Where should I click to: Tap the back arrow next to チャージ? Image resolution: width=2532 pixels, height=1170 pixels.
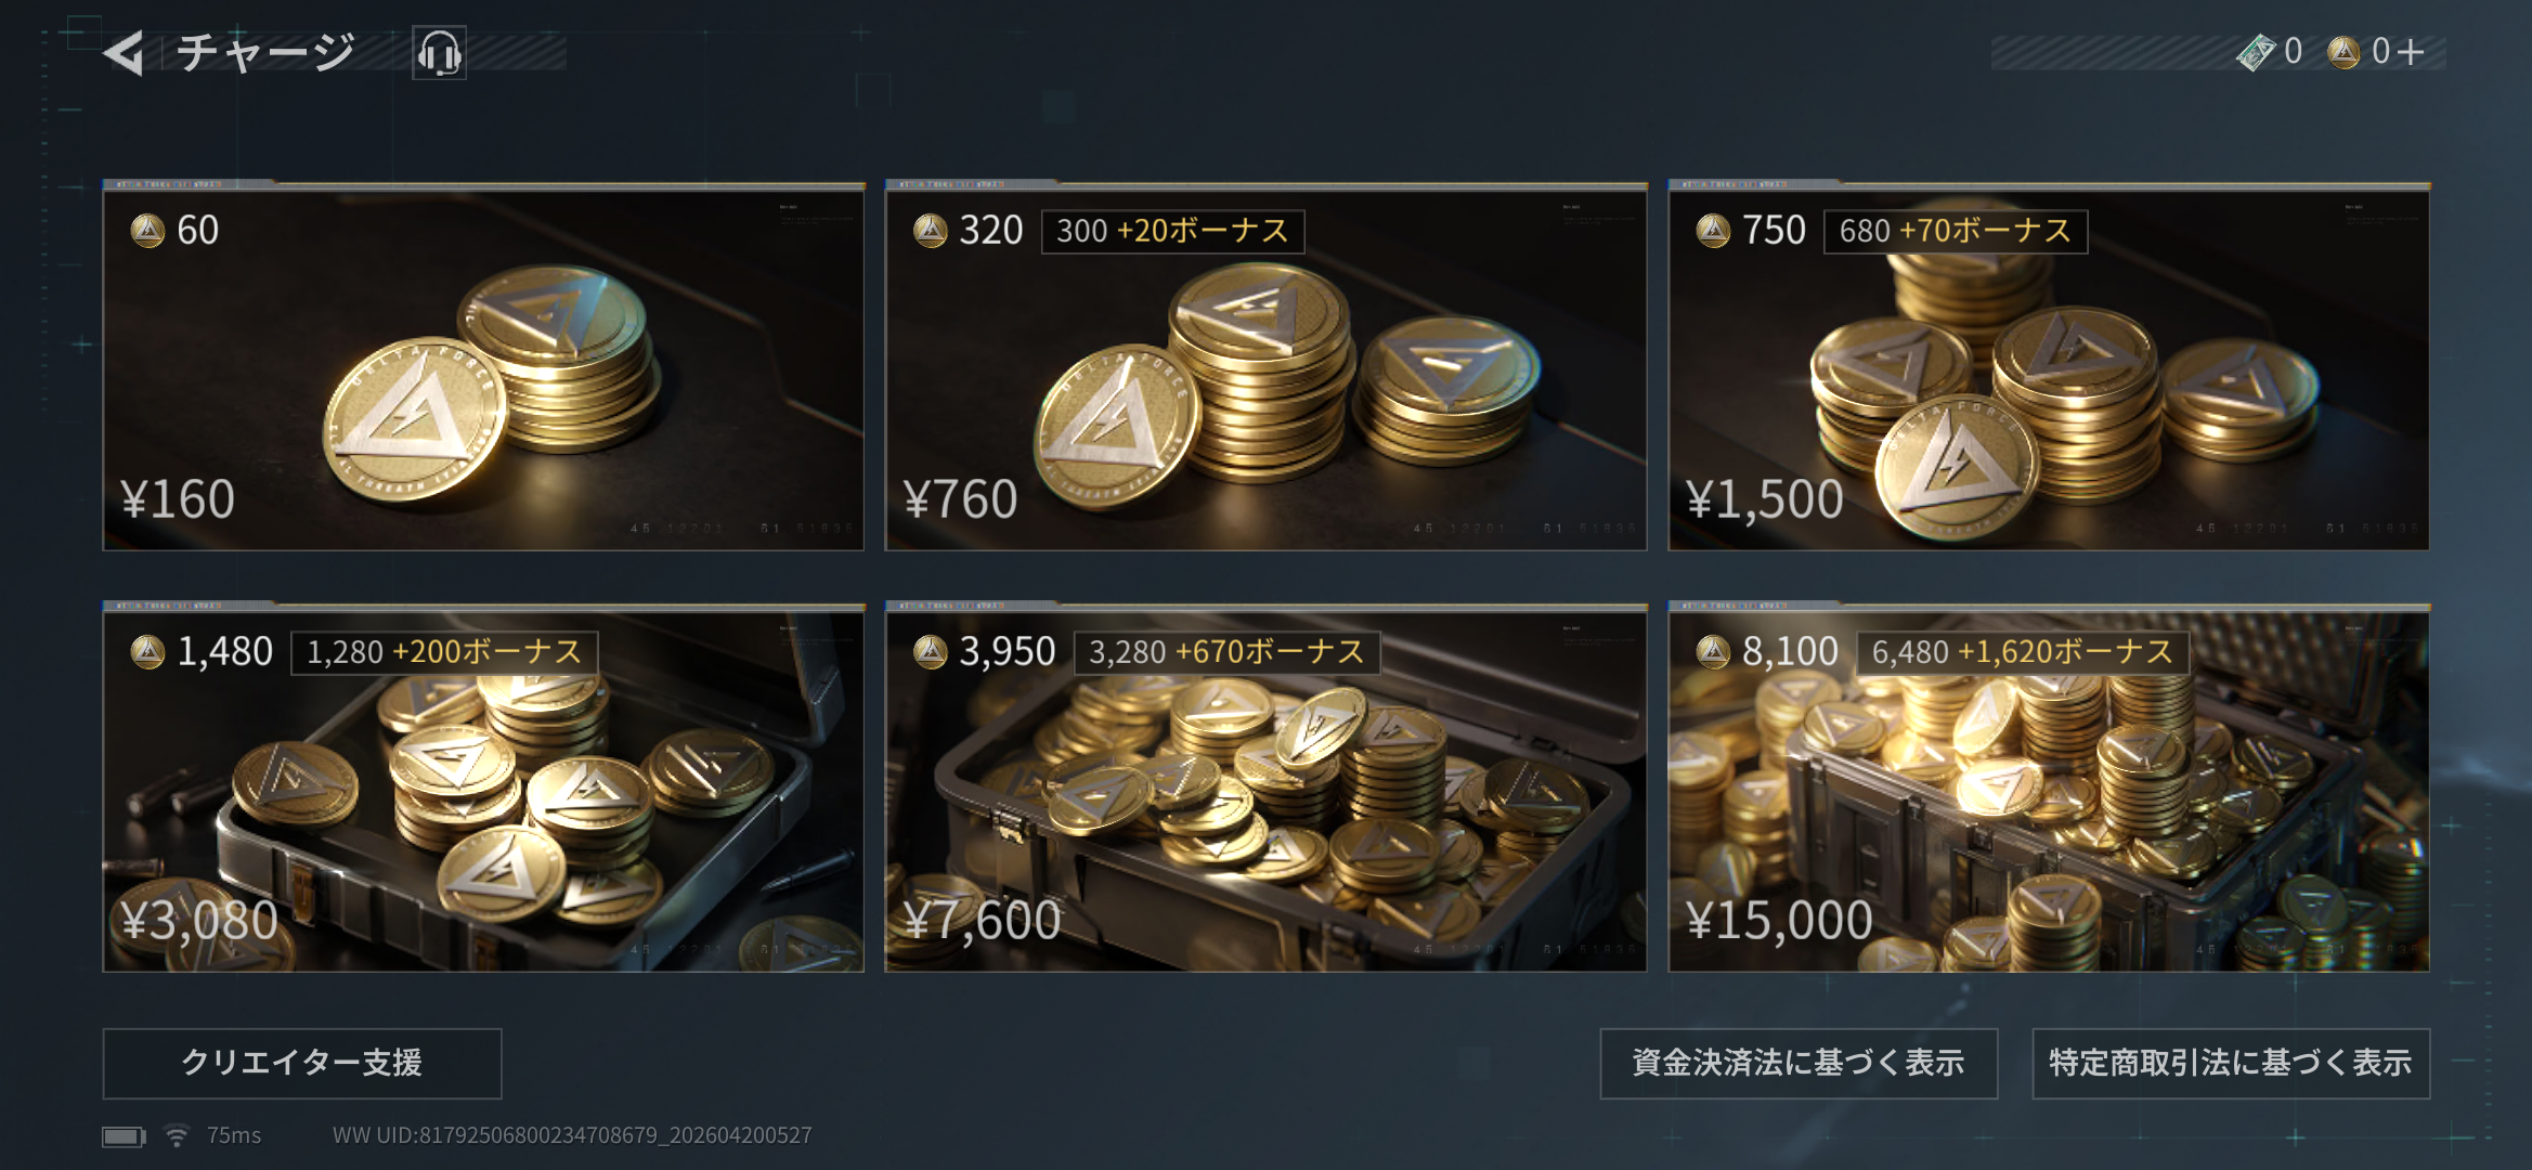(124, 53)
